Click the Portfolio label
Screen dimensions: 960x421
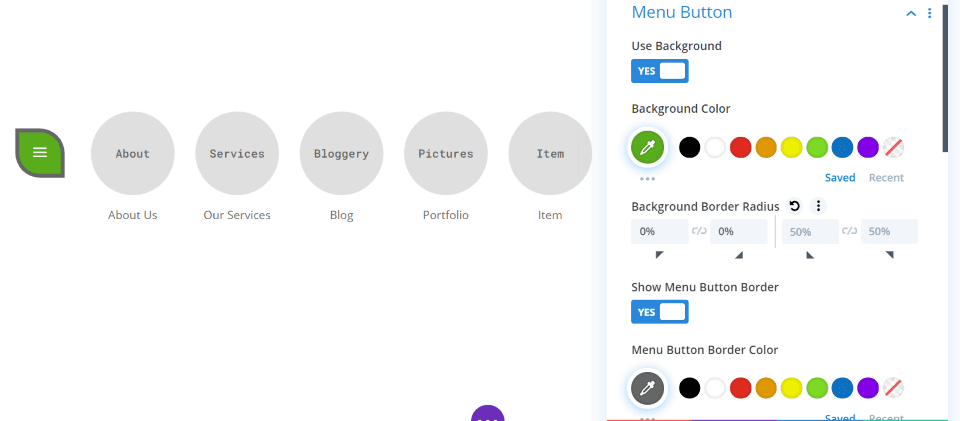446,215
